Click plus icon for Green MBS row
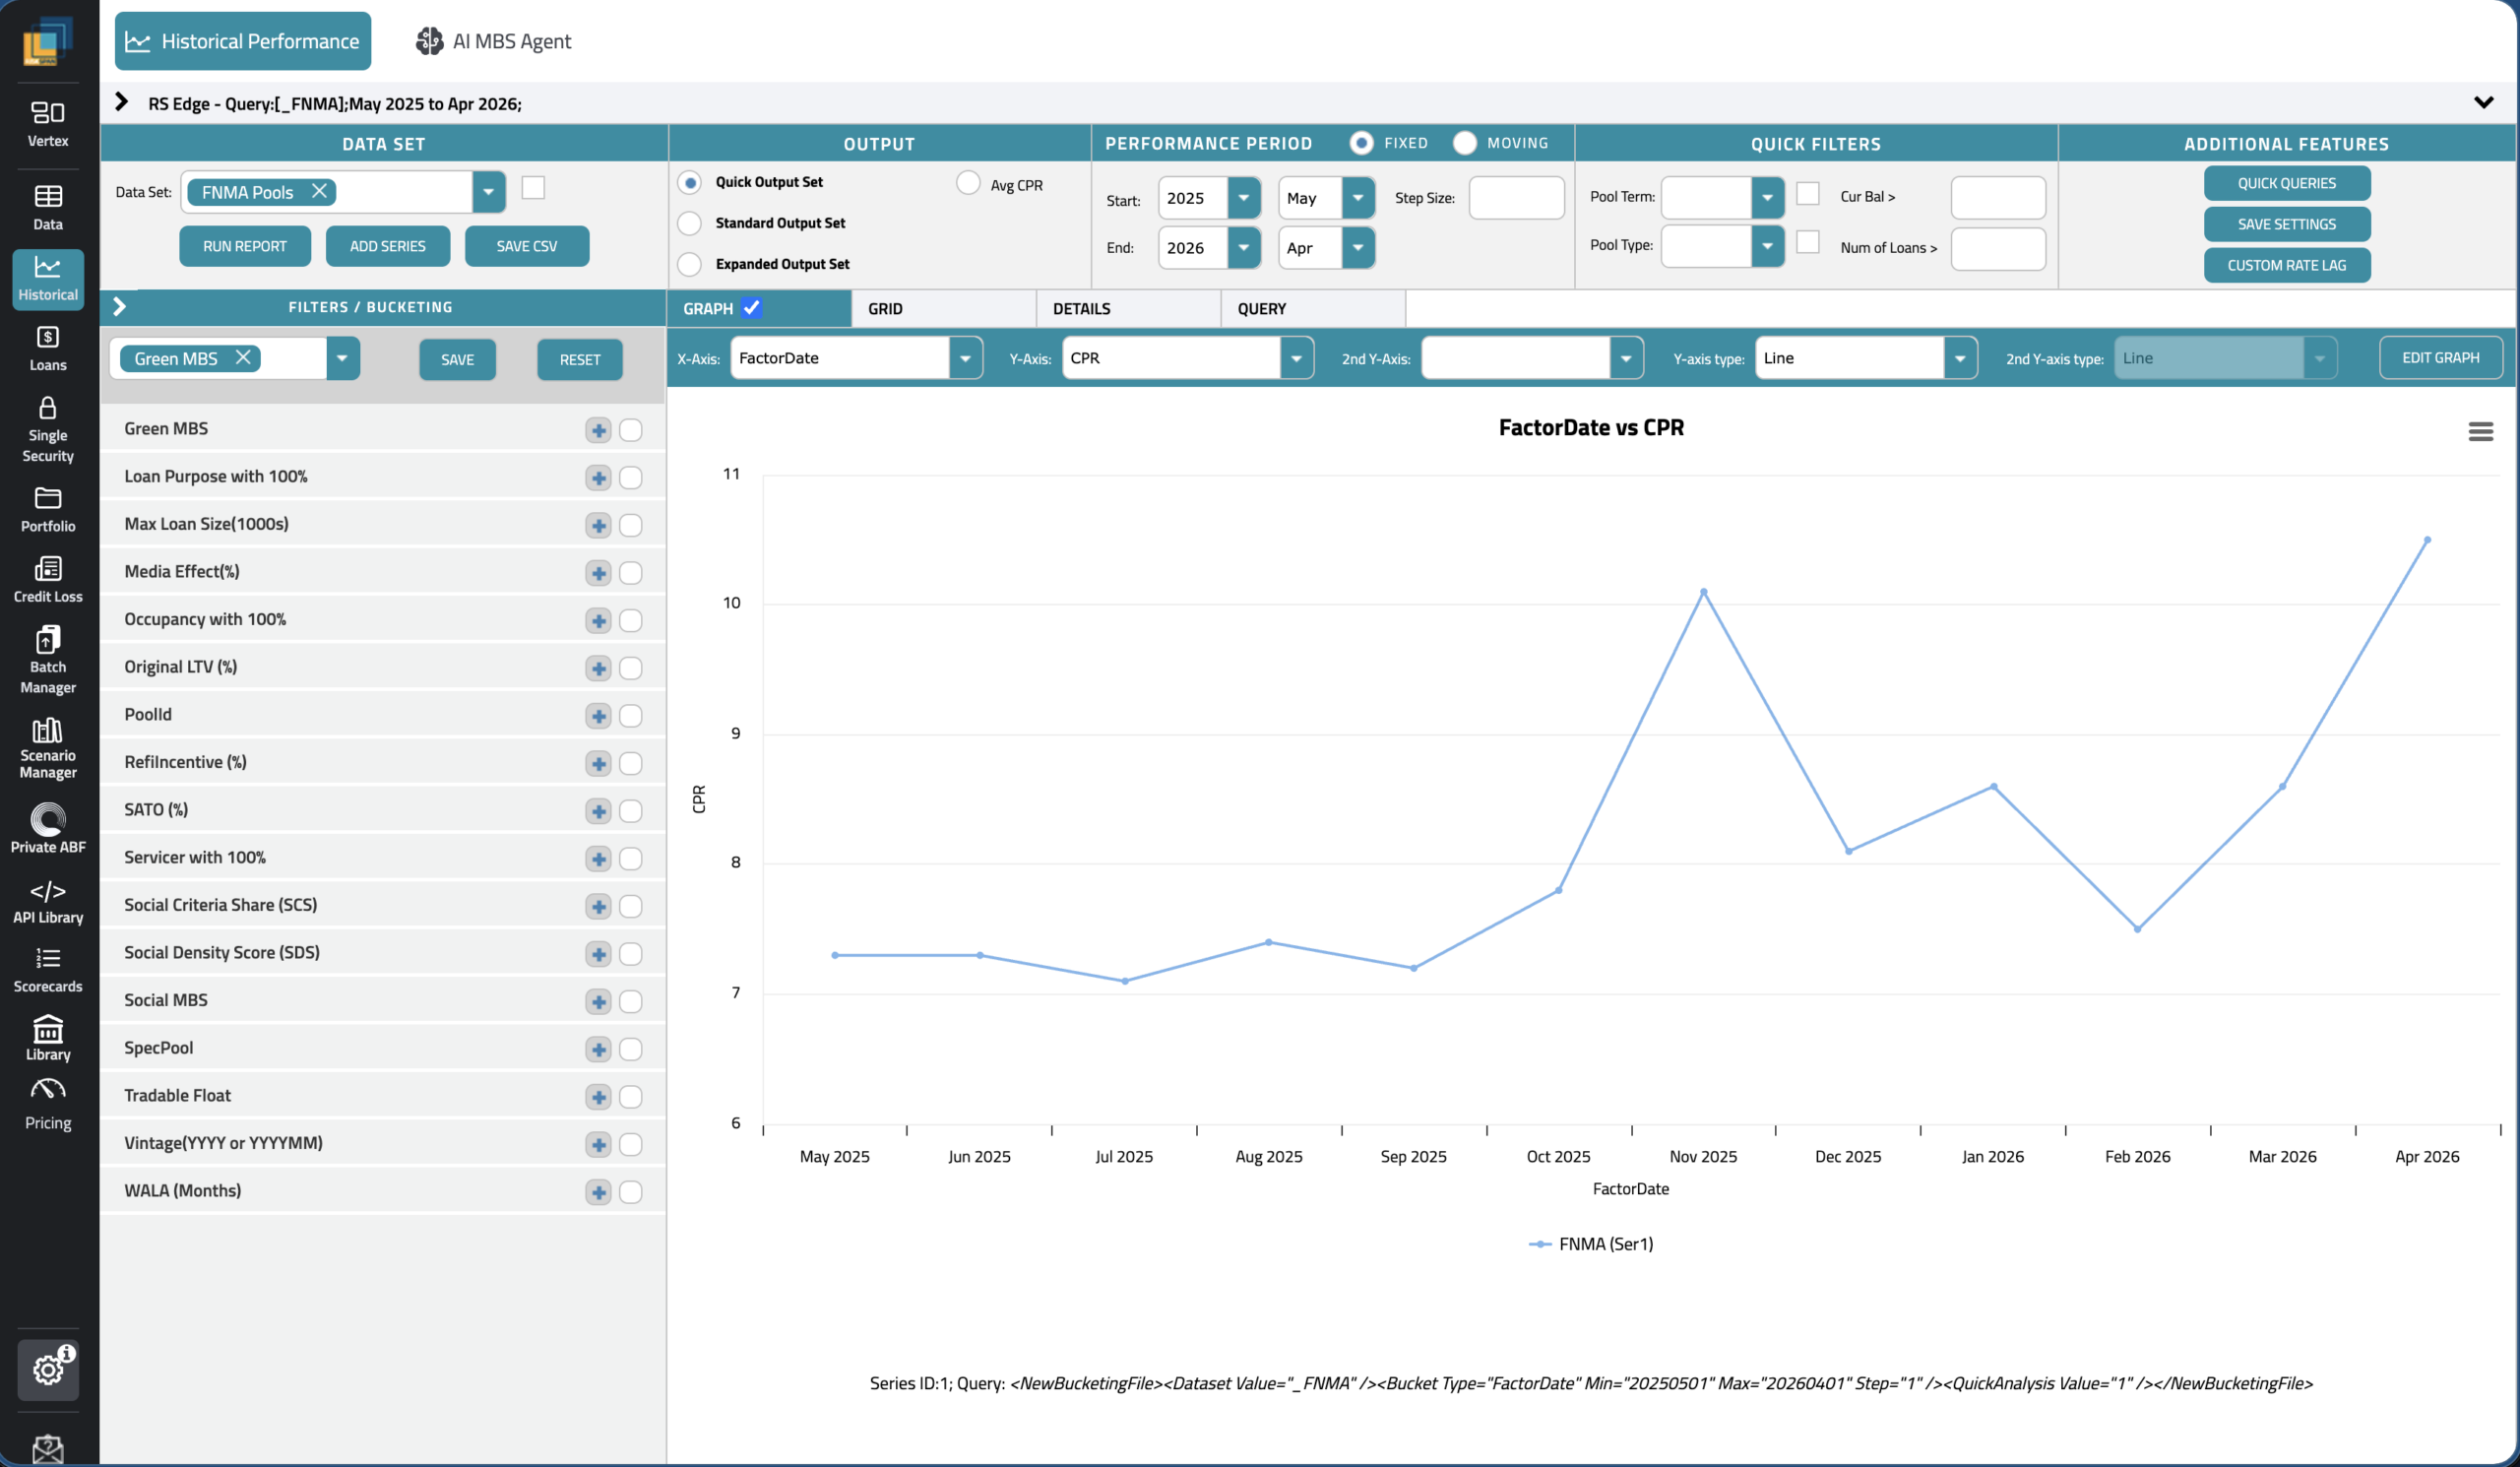 pyautogui.click(x=598, y=430)
